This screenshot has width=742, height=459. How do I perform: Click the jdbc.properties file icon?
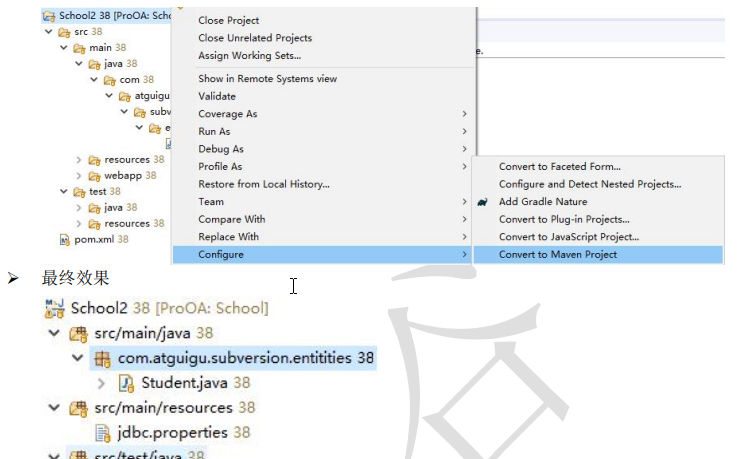pyautogui.click(x=103, y=433)
